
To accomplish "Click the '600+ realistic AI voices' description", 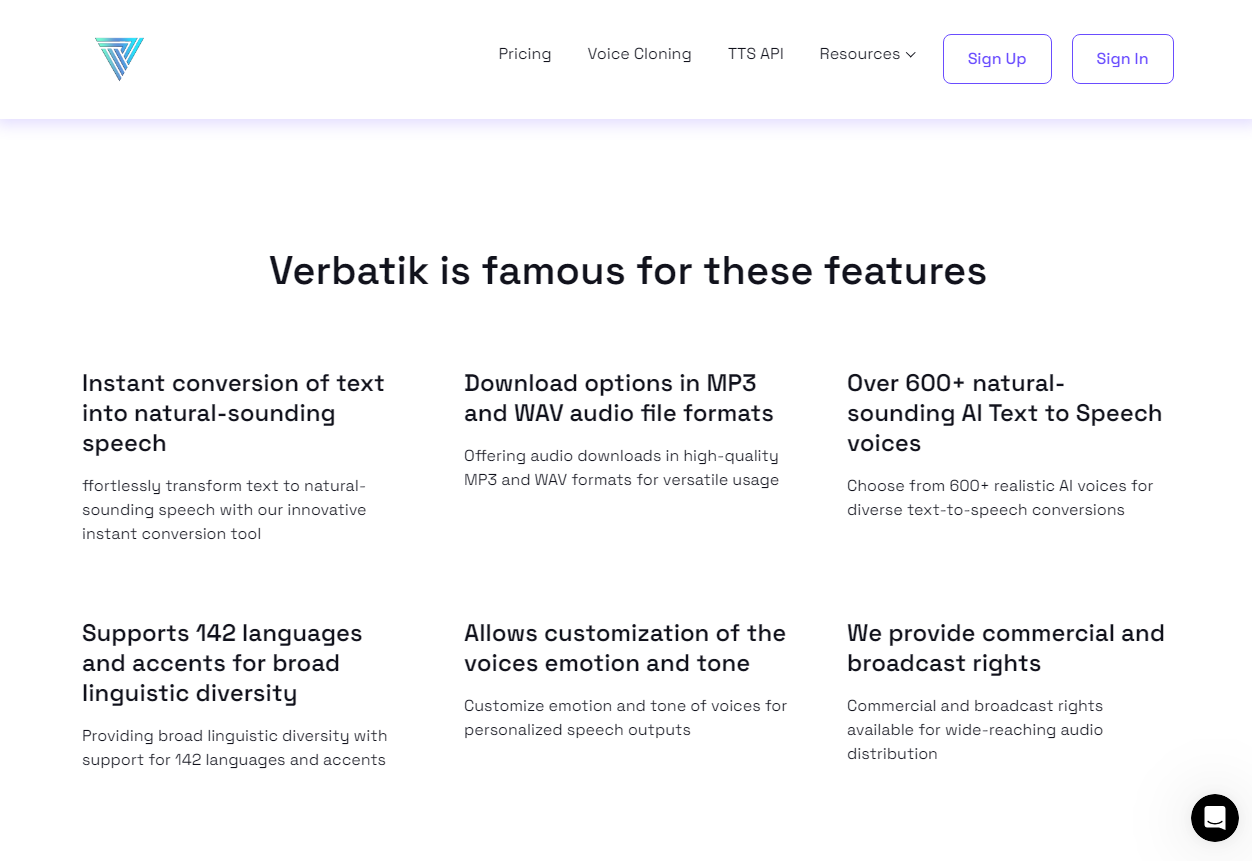I will pos(1000,498).
